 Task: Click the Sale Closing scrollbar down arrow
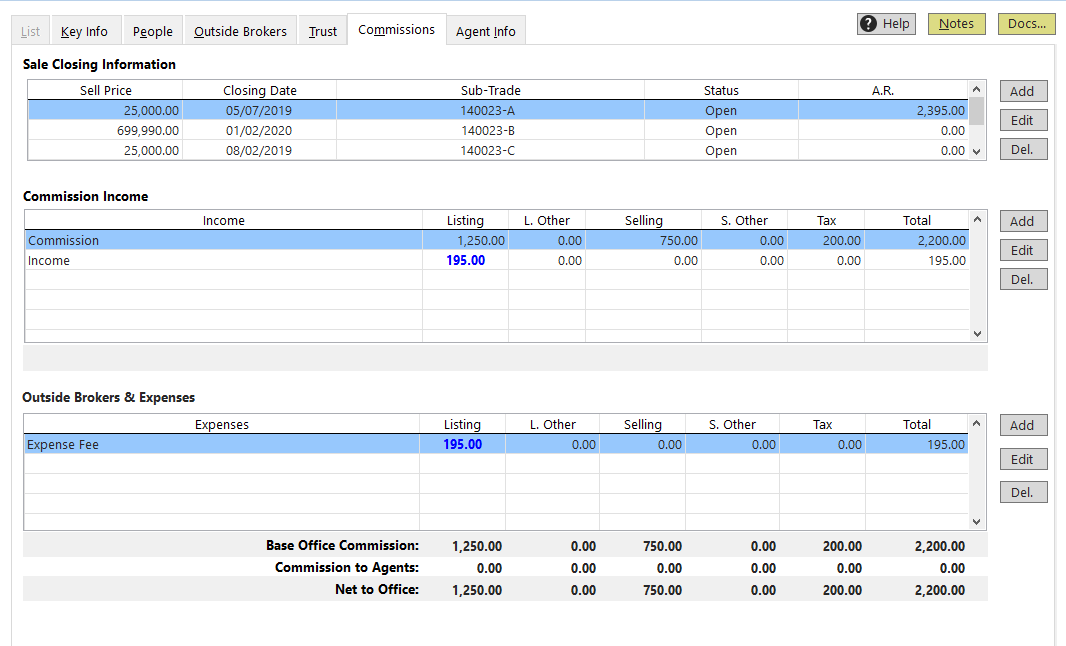(x=977, y=151)
